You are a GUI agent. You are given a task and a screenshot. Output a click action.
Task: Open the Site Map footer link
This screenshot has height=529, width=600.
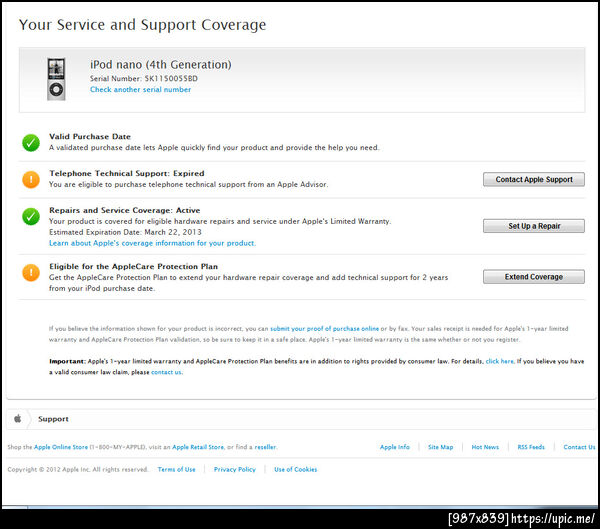(440, 447)
